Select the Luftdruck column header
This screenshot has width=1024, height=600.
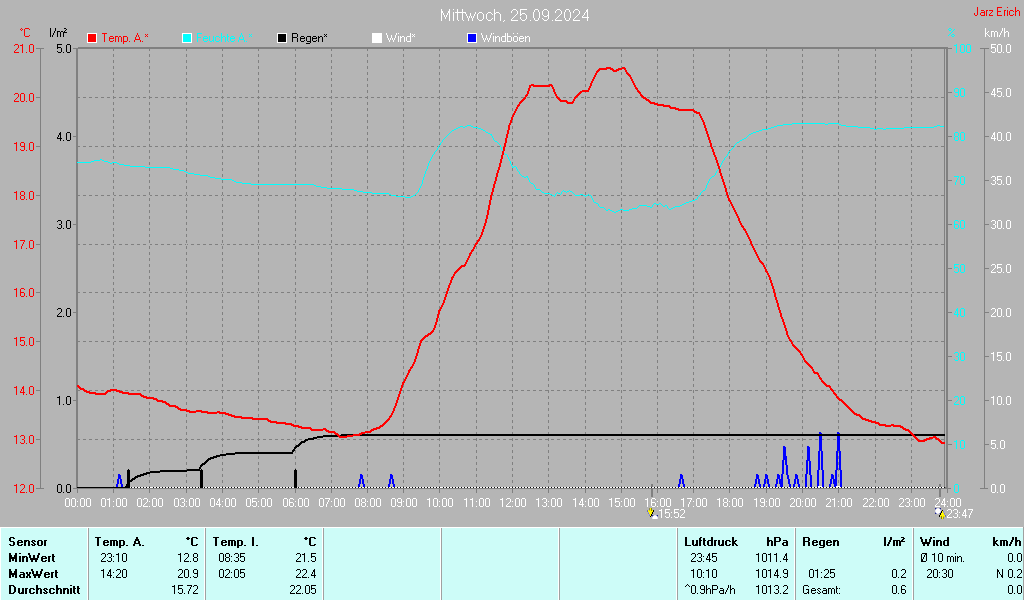[x=711, y=541]
